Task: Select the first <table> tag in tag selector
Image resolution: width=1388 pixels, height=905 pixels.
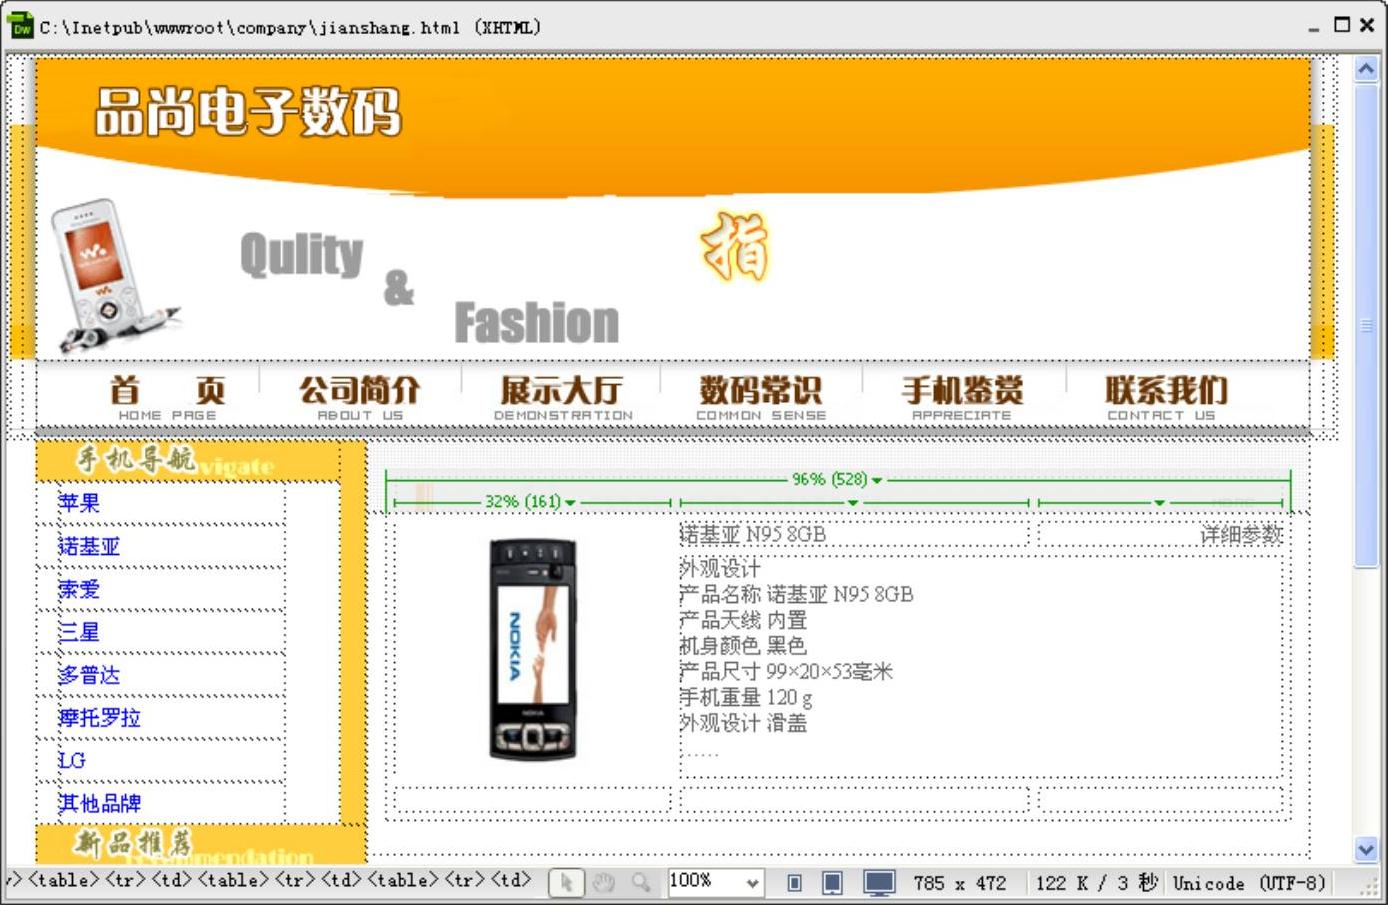Action: tap(64, 880)
